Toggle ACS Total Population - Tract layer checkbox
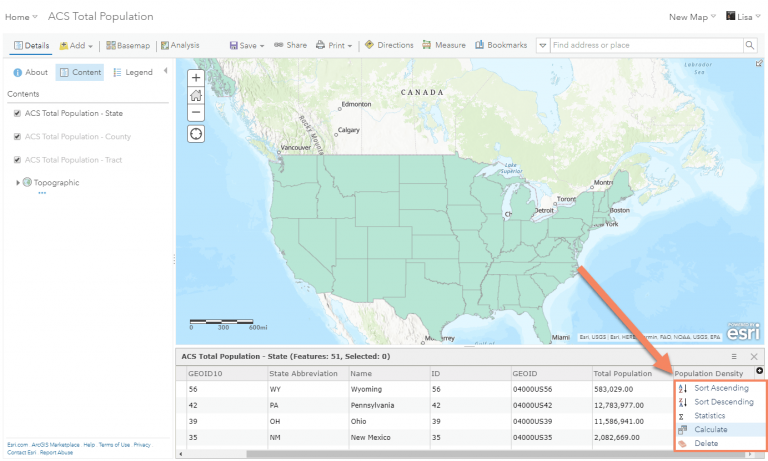 click(x=17, y=160)
